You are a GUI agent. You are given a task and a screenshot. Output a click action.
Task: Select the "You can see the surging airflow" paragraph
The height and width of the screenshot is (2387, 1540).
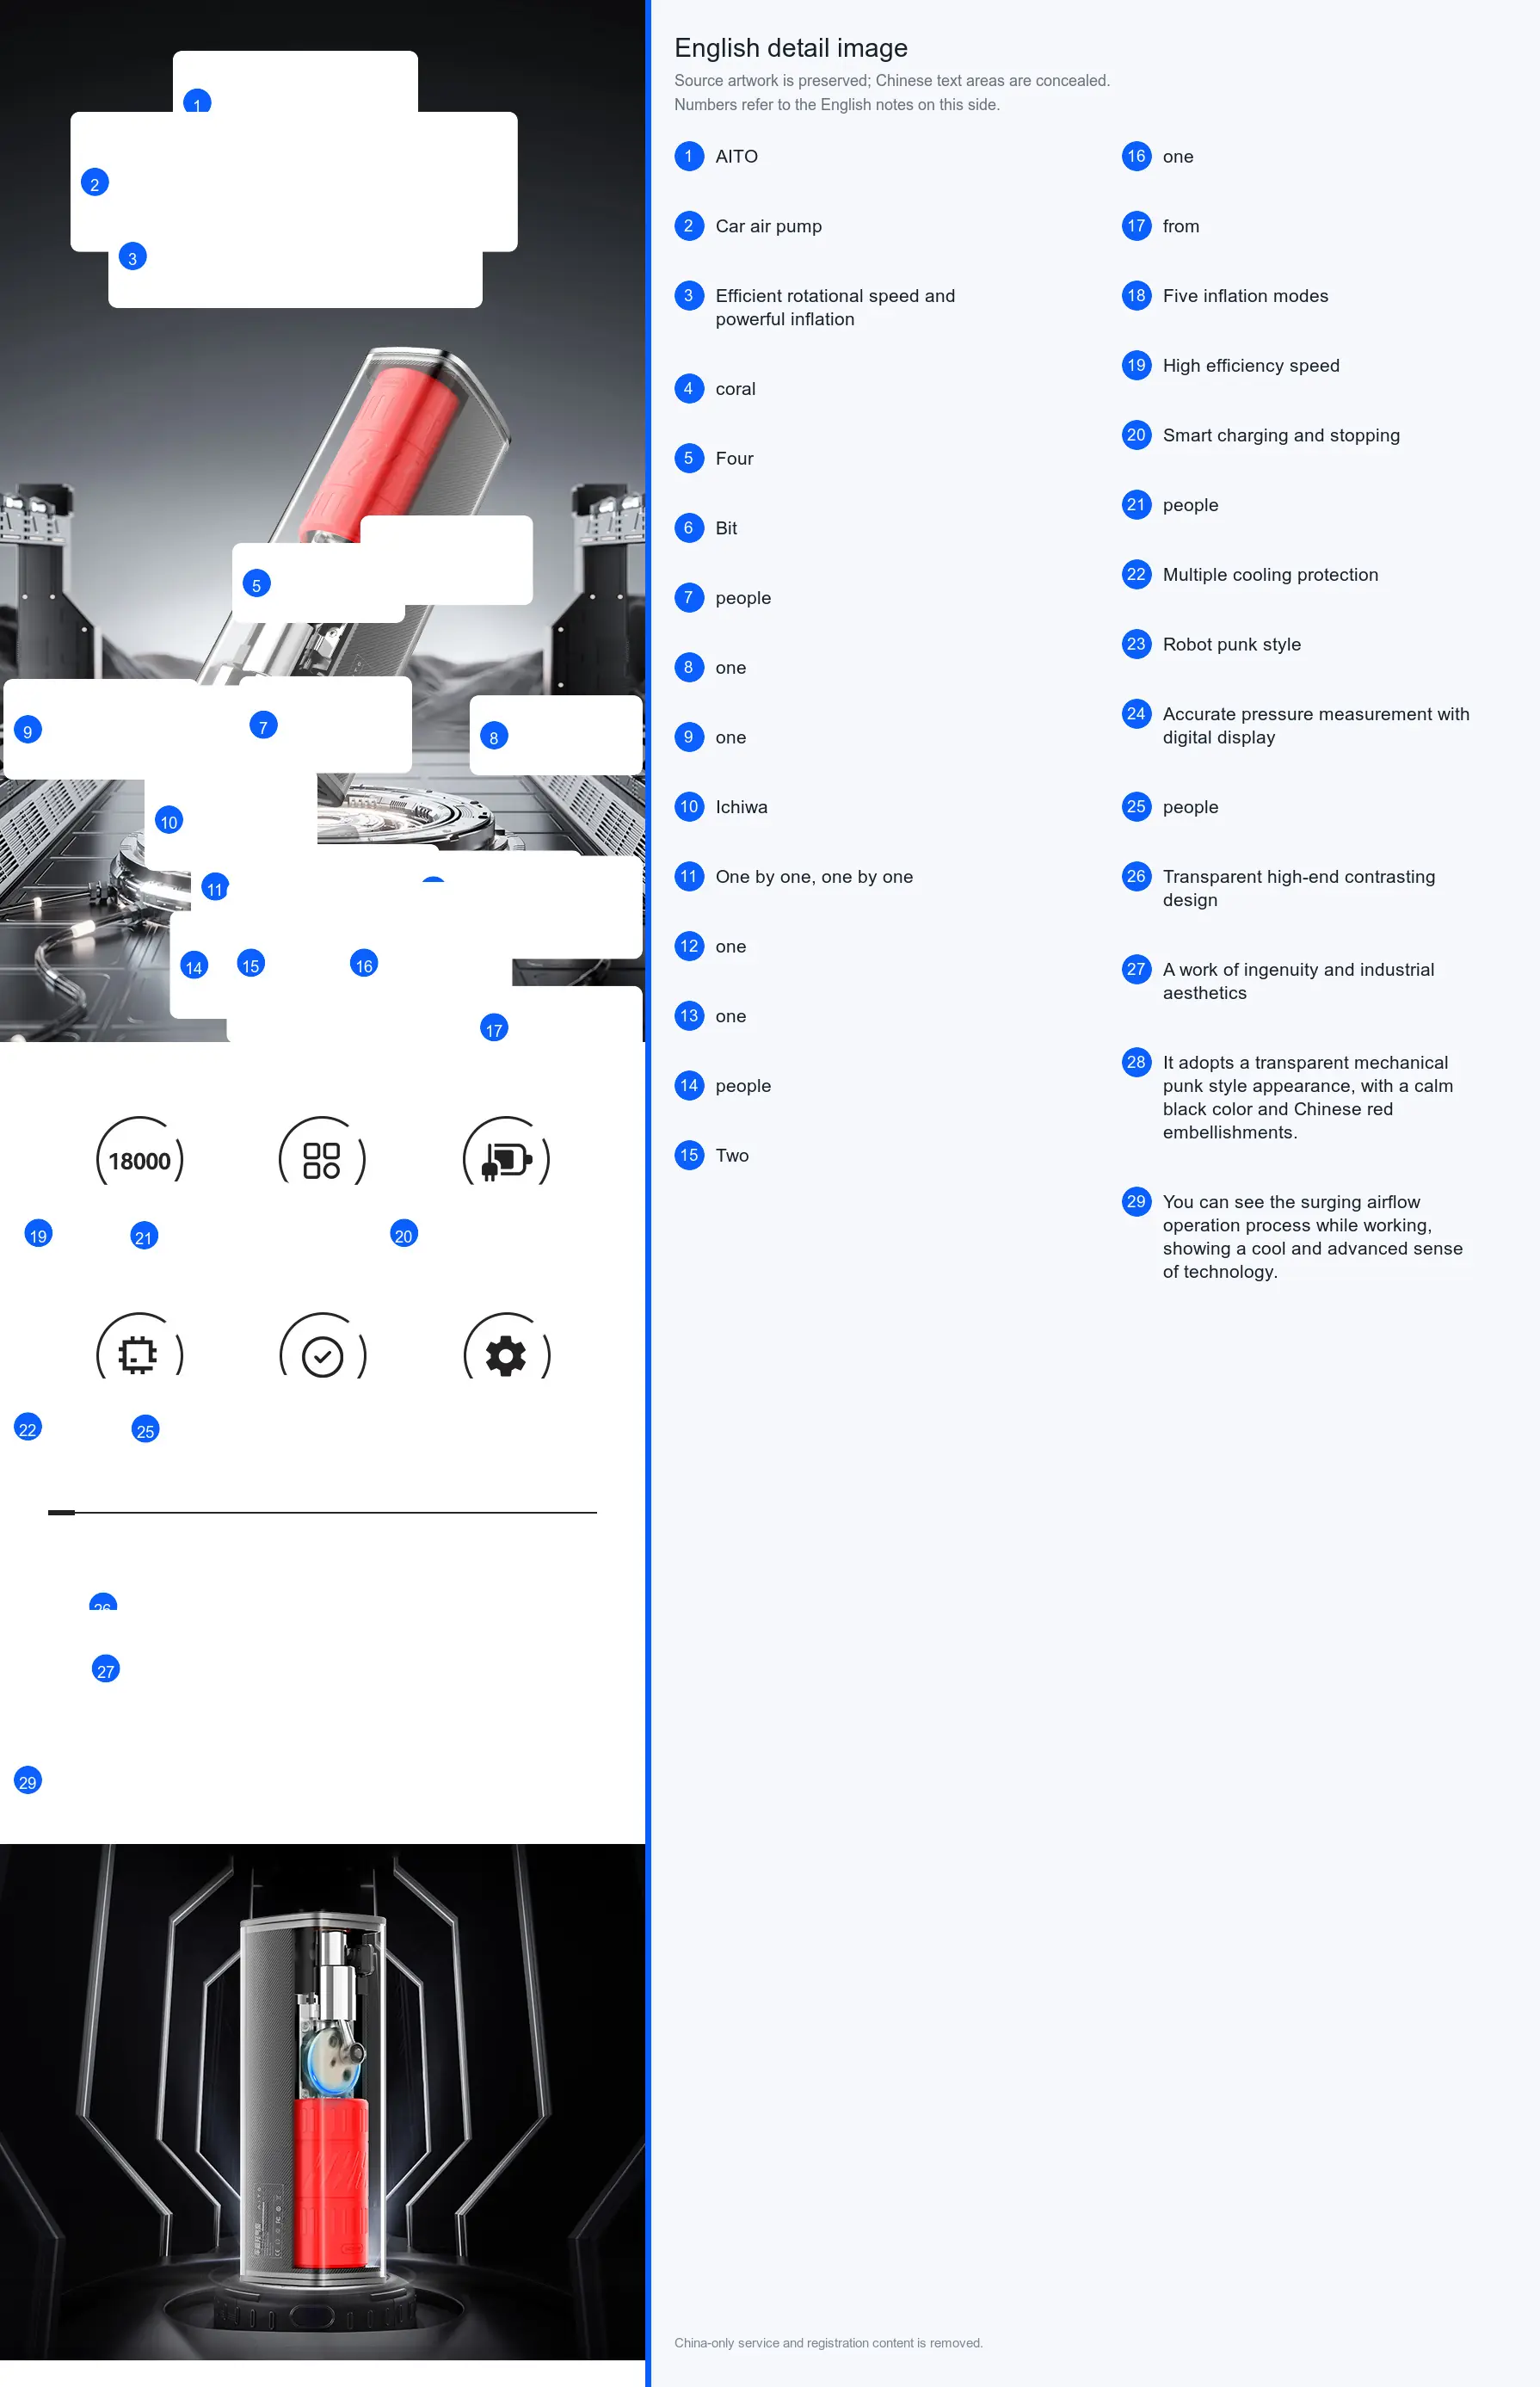pyautogui.click(x=1312, y=1237)
